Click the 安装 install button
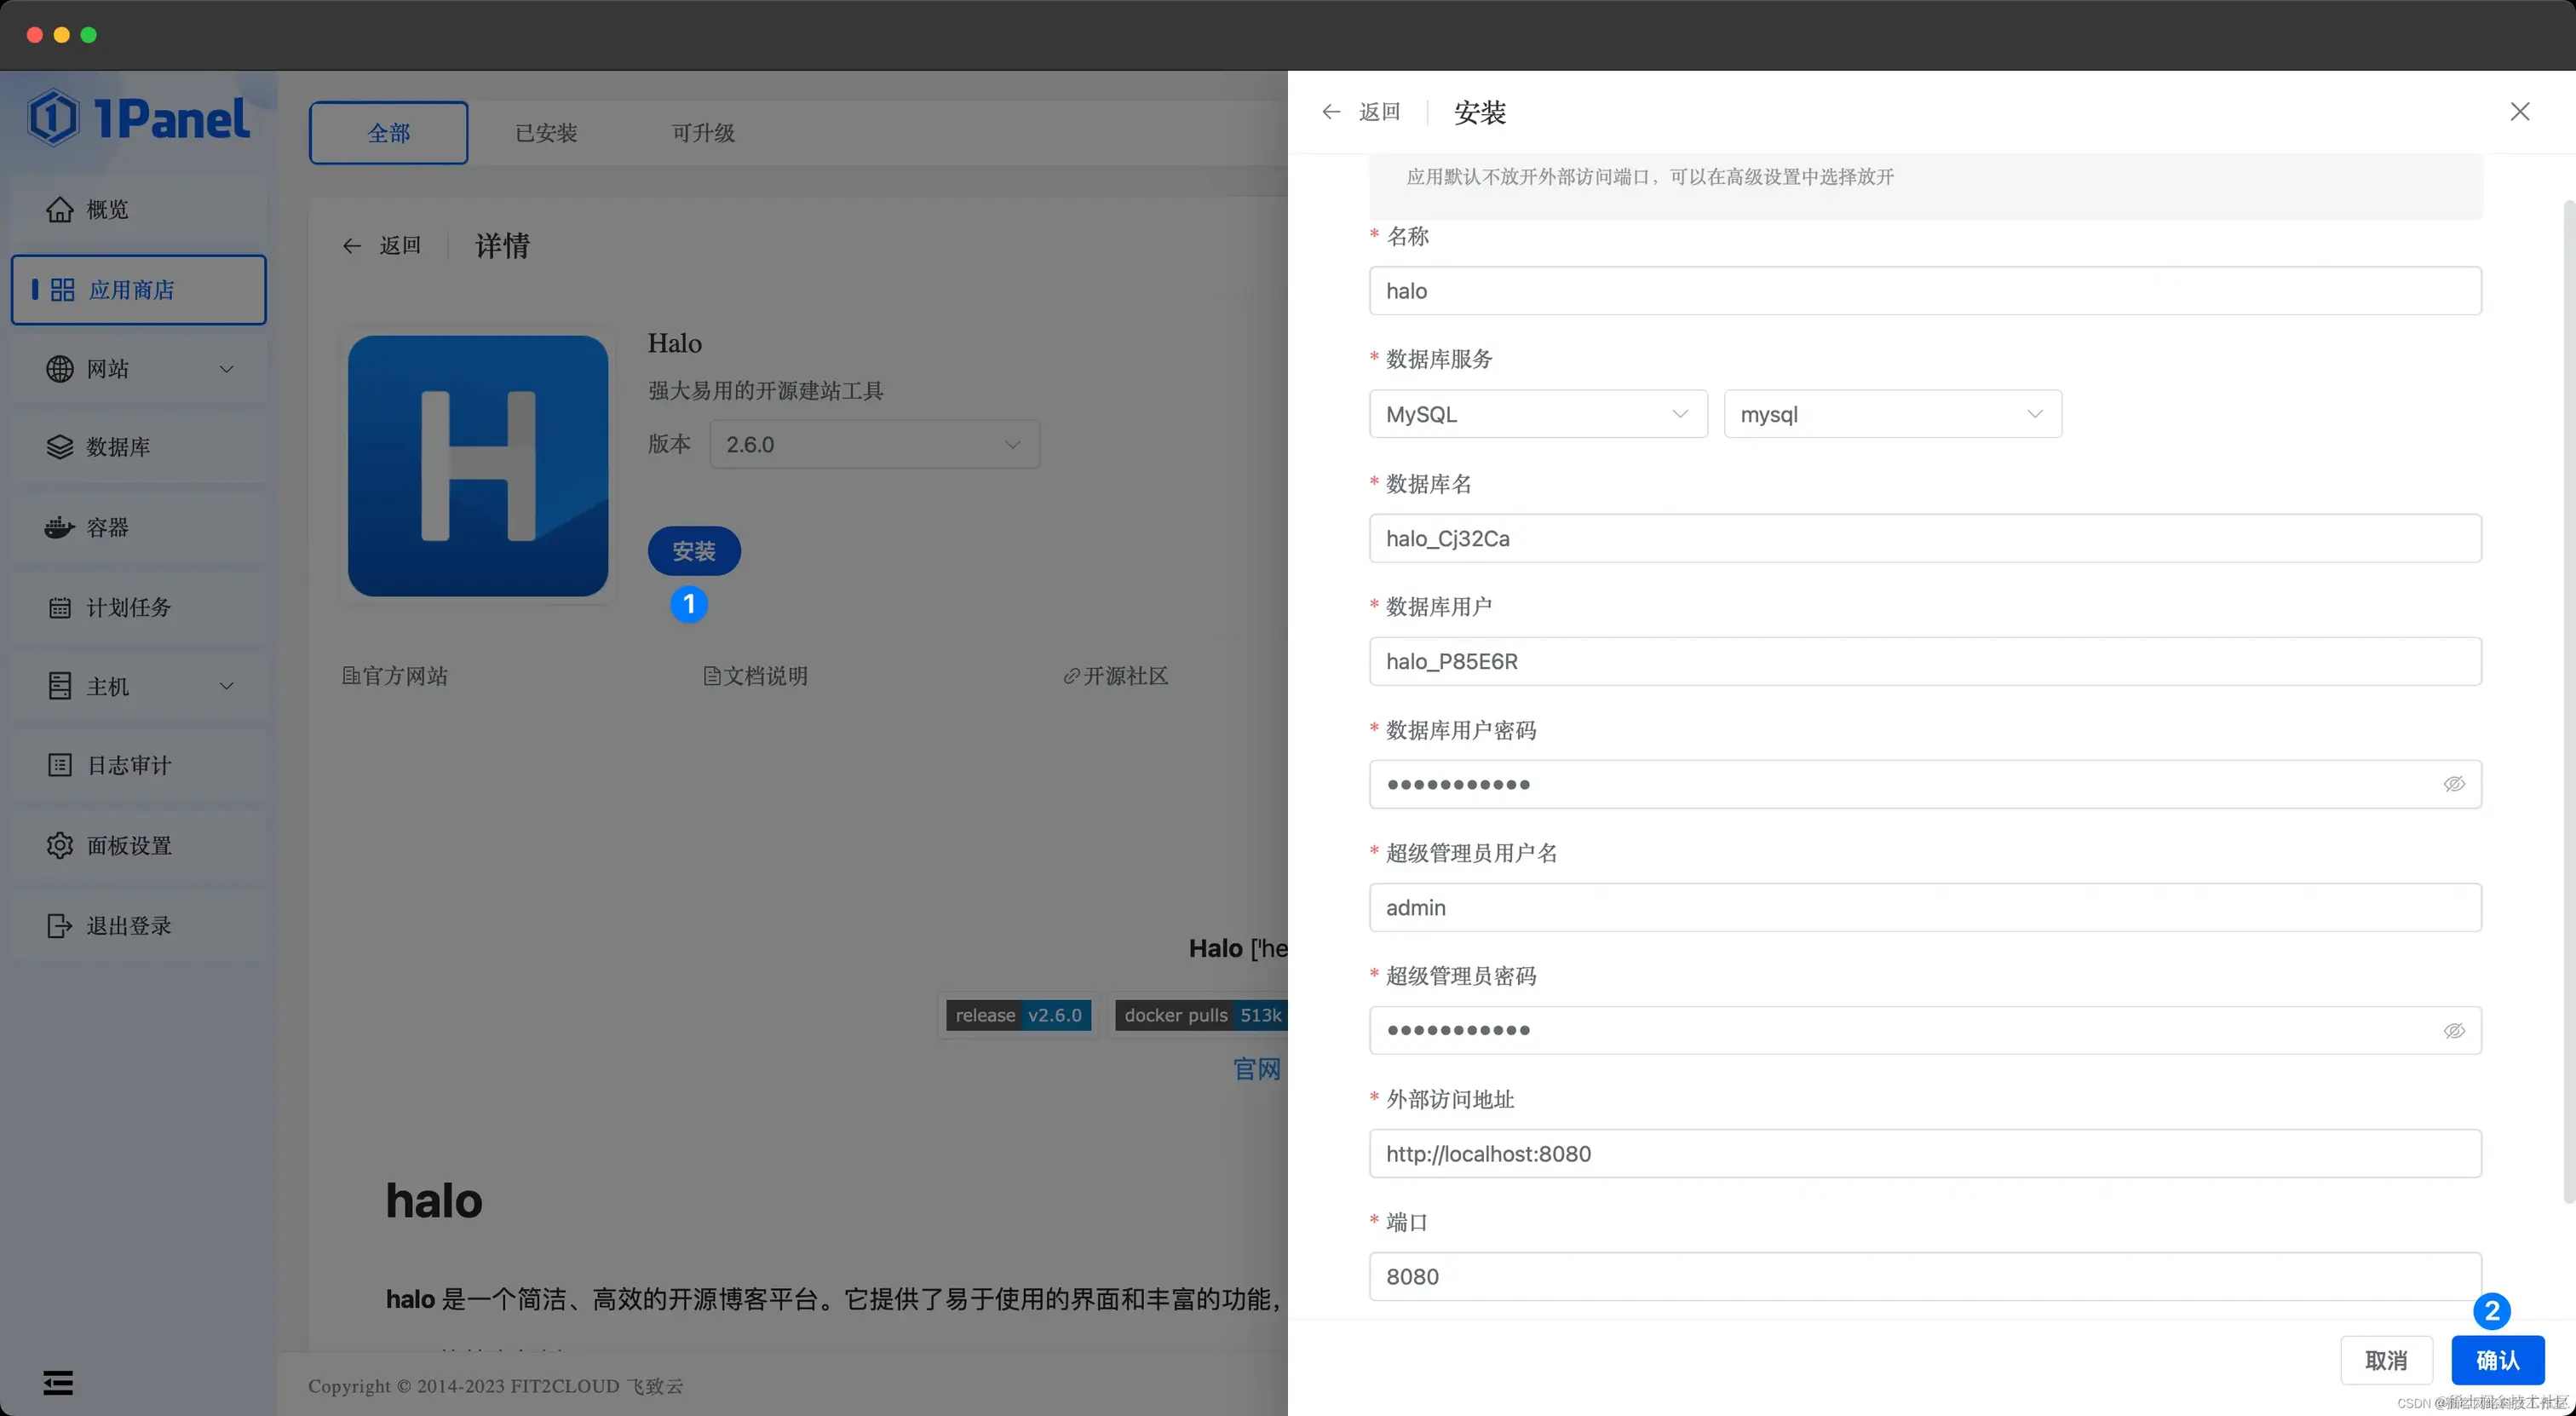This screenshot has height=1416, width=2576. coord(693,551)
